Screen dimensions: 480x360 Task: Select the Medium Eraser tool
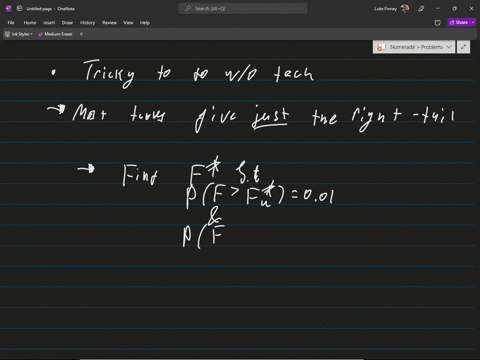tap(55, 34)
